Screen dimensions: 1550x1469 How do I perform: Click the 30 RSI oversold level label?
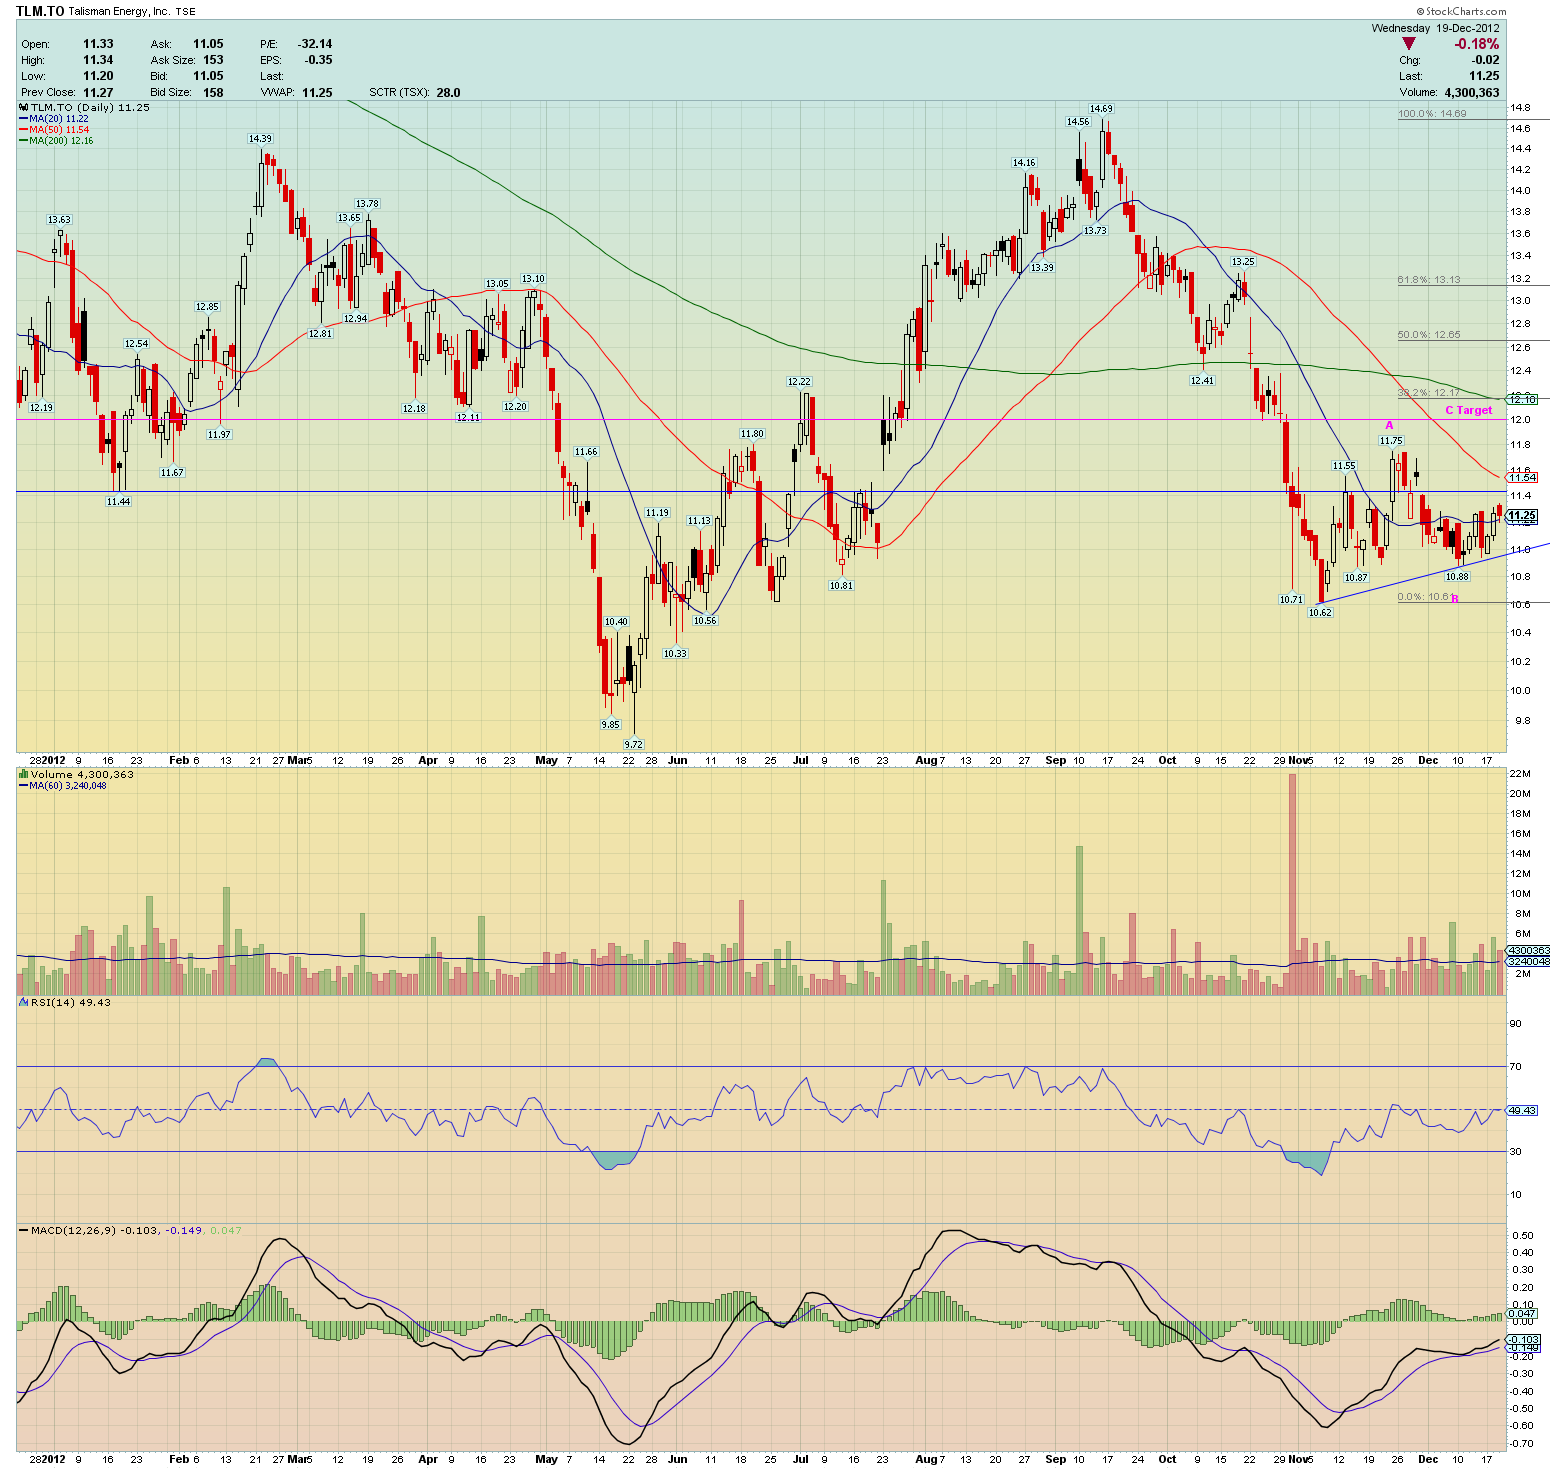[x=1515, y=1152]
